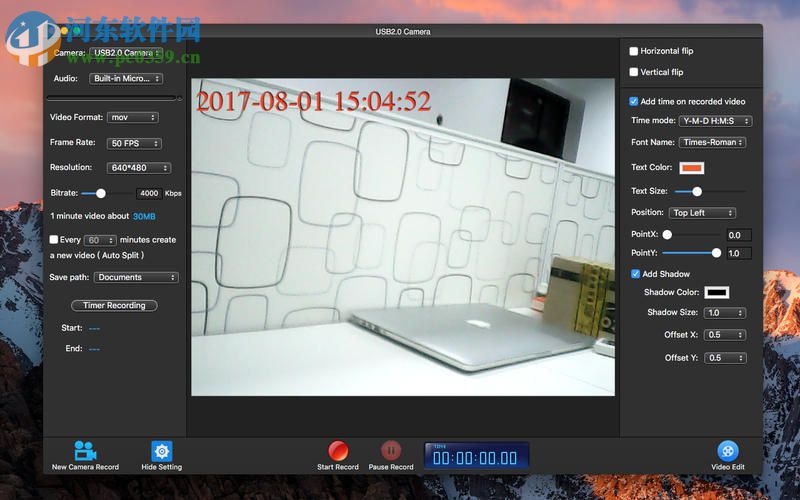Open the Font Name Times-Roman dropdown
This screenshot has width=800, height=500.
click(x=712, y=142)
